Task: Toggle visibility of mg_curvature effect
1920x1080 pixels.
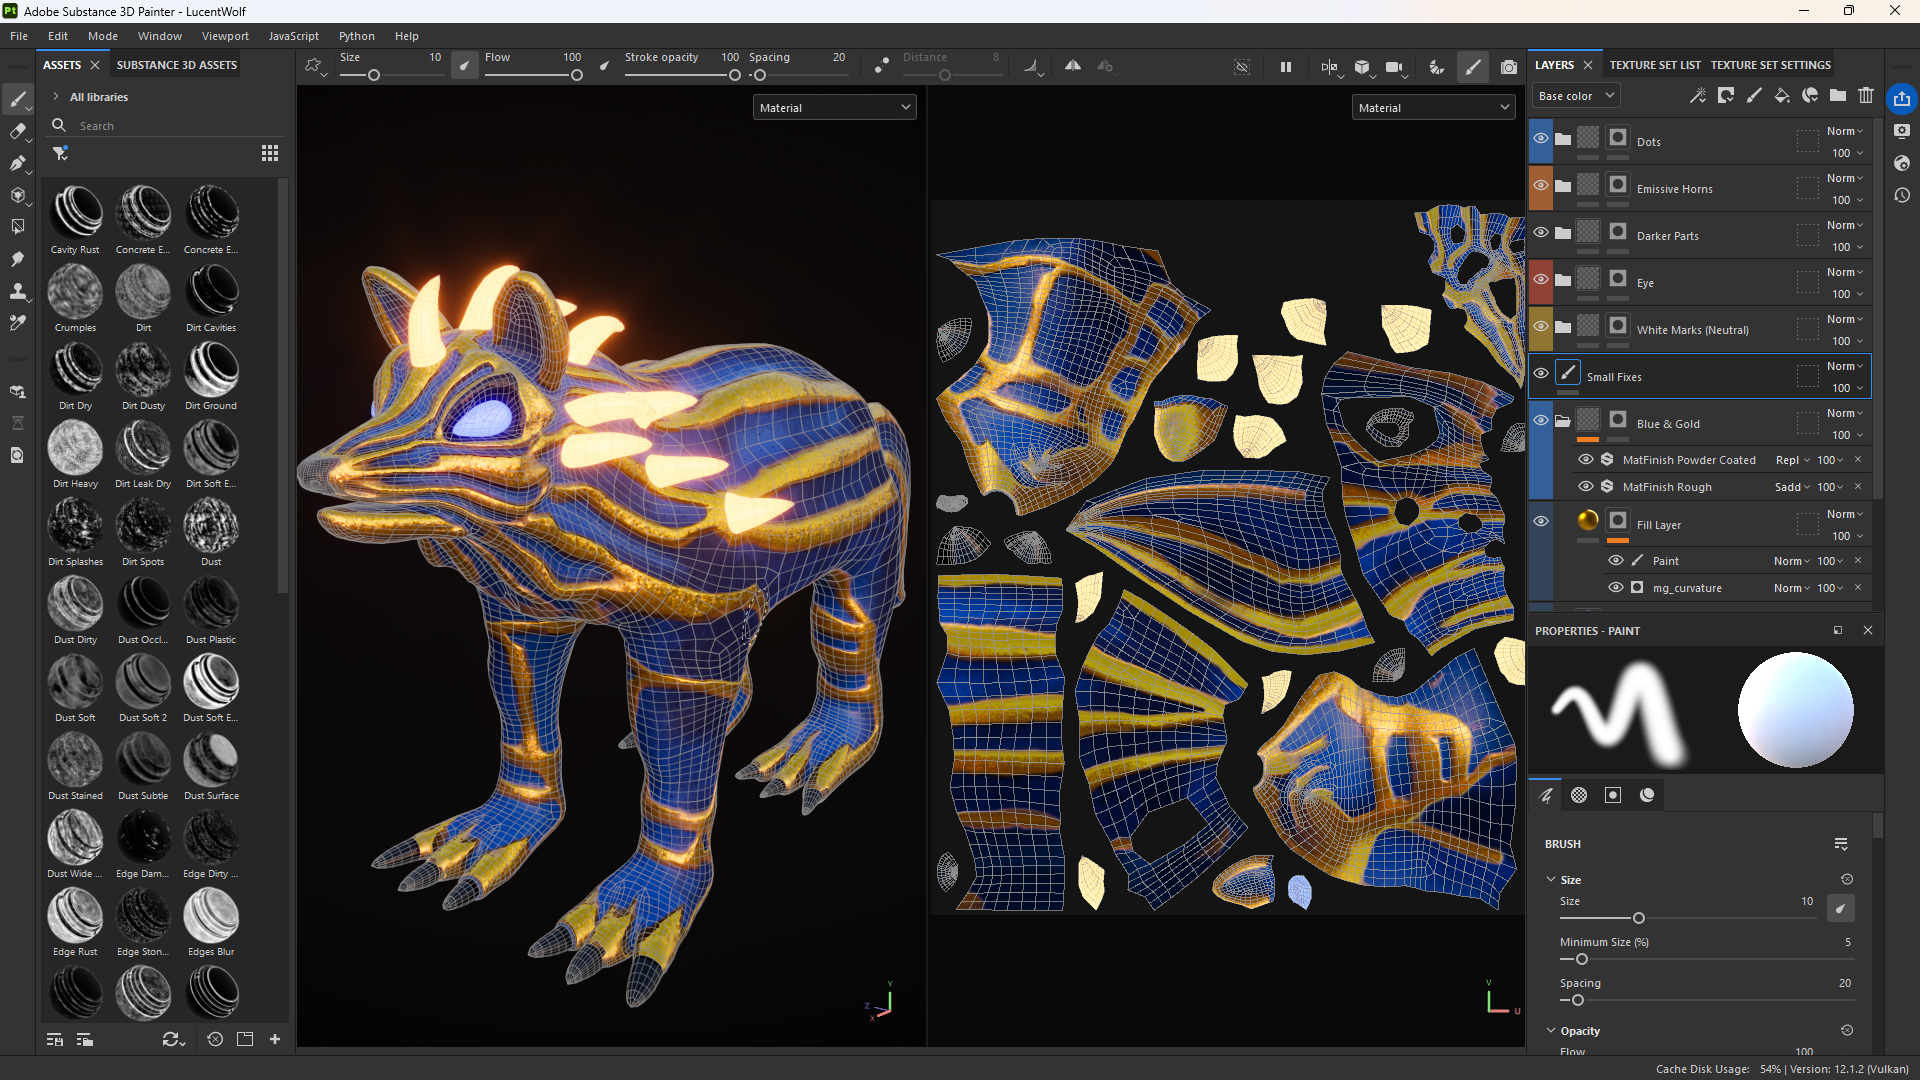Action: [1616, 588]
